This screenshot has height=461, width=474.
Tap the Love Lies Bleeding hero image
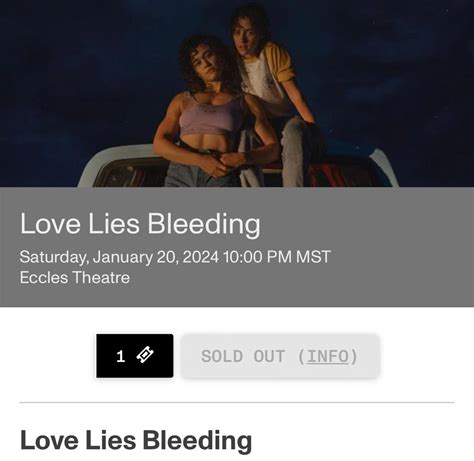(x=237, y=93)
